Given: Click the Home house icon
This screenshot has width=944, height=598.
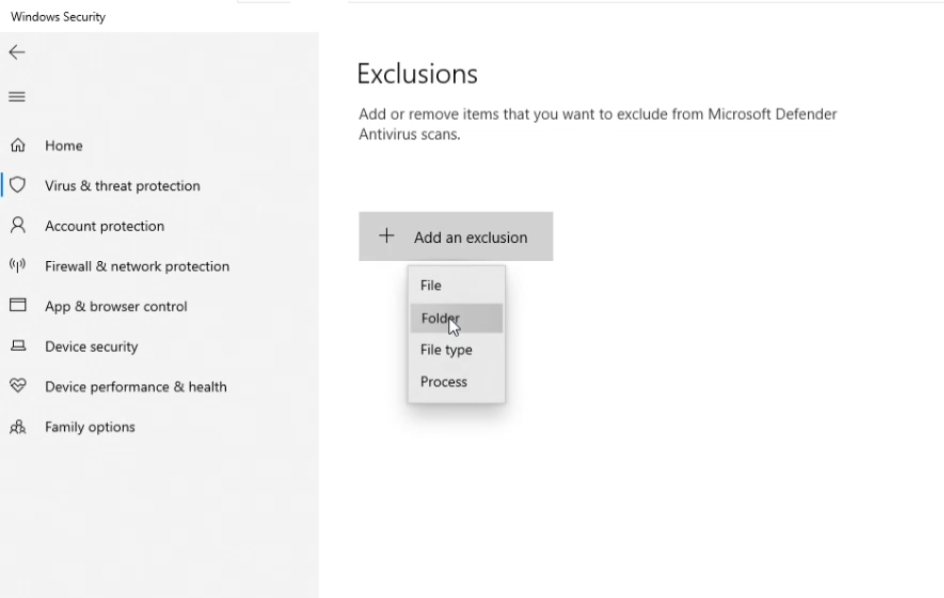Looking at the screenshot, I should point(18,145).
